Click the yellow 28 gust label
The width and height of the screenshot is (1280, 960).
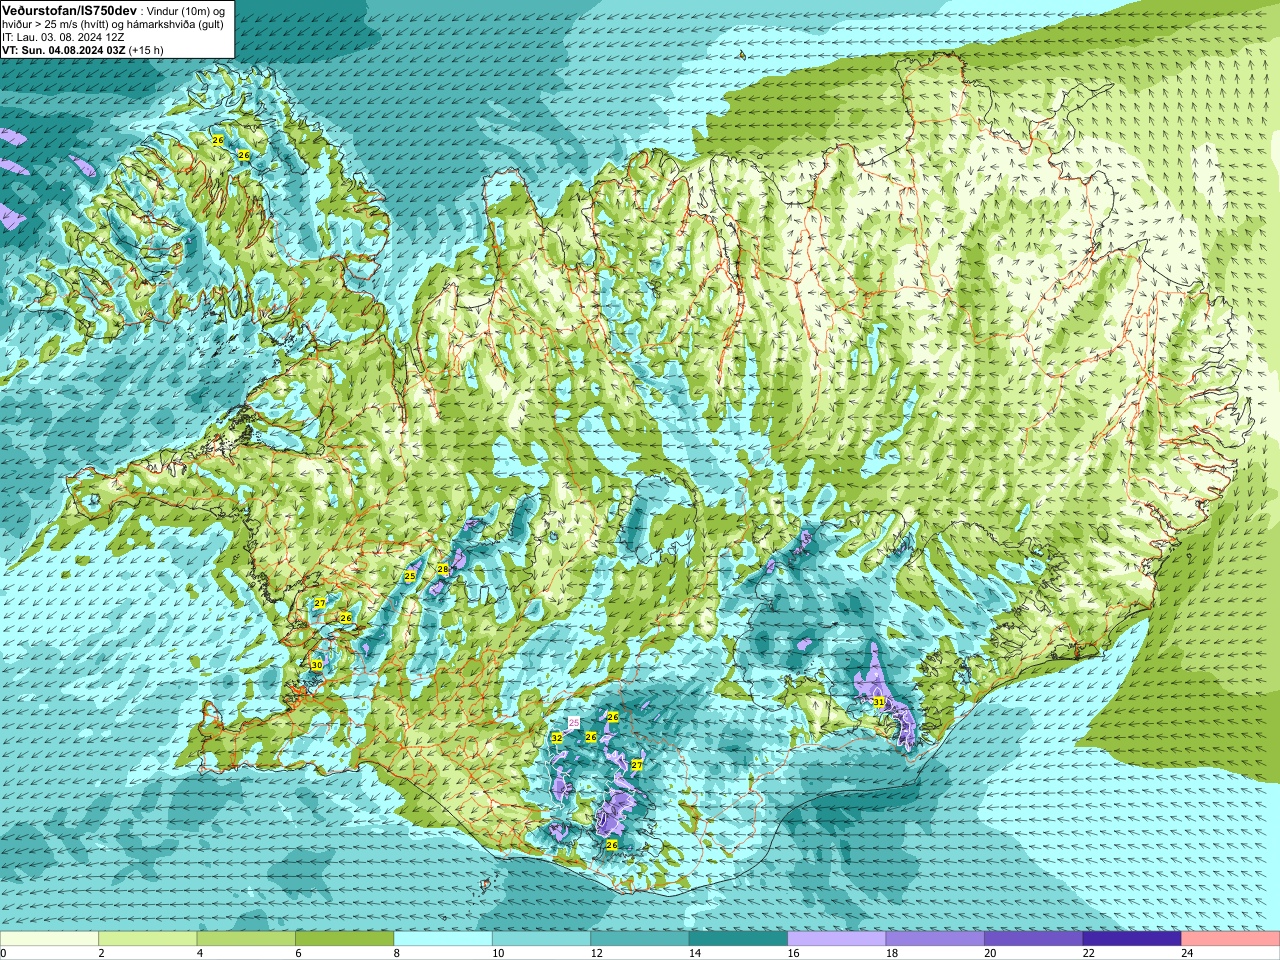[443, 569]
